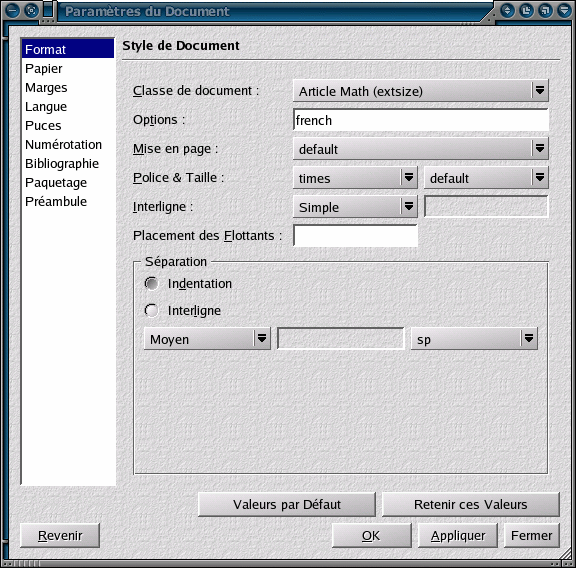The width and height of the screenshot is (576, 568).
Task: Select the Interligne separation radio button
Action: click(151, 311)
